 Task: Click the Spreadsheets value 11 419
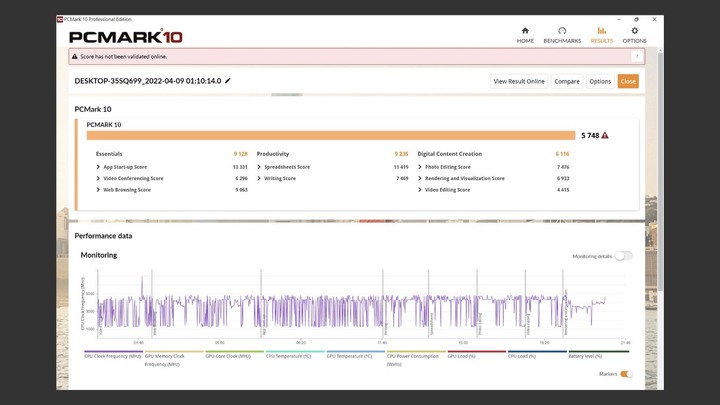[x=401, y=167]
